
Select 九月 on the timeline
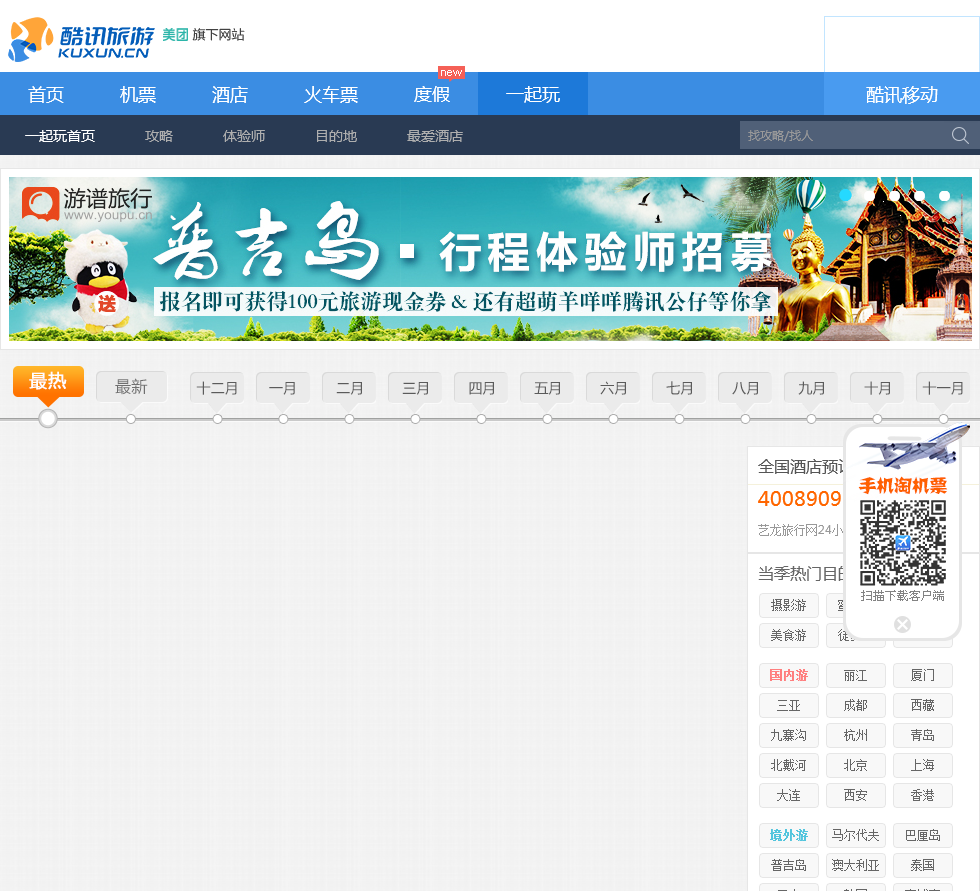(811, 388)
